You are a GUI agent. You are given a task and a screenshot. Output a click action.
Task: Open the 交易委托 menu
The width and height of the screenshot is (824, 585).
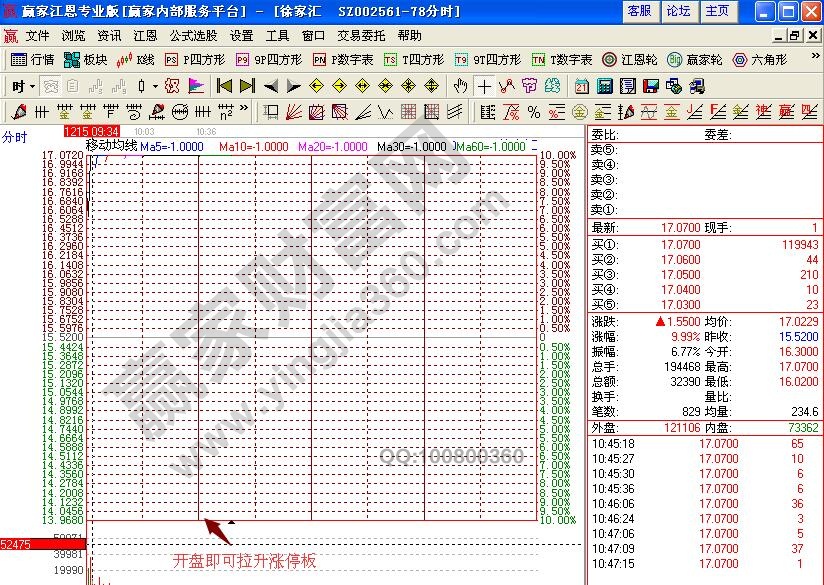point(361,35)
